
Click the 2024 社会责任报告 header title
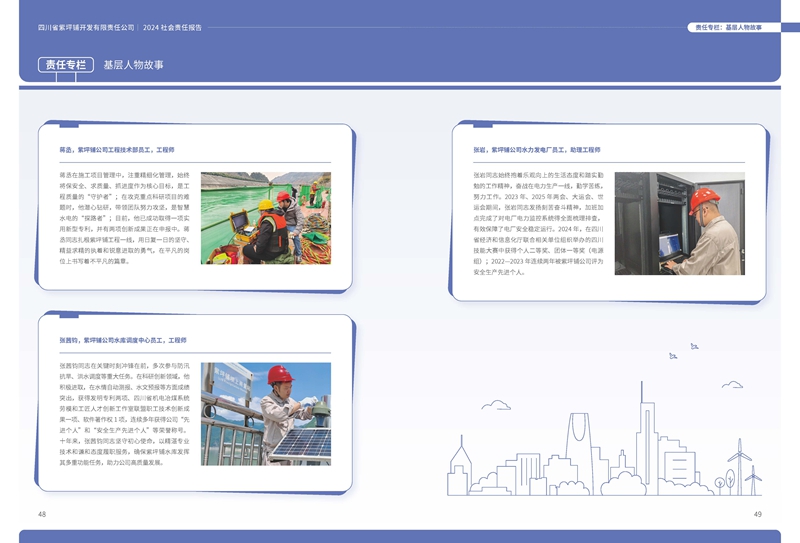click(173, 27)
